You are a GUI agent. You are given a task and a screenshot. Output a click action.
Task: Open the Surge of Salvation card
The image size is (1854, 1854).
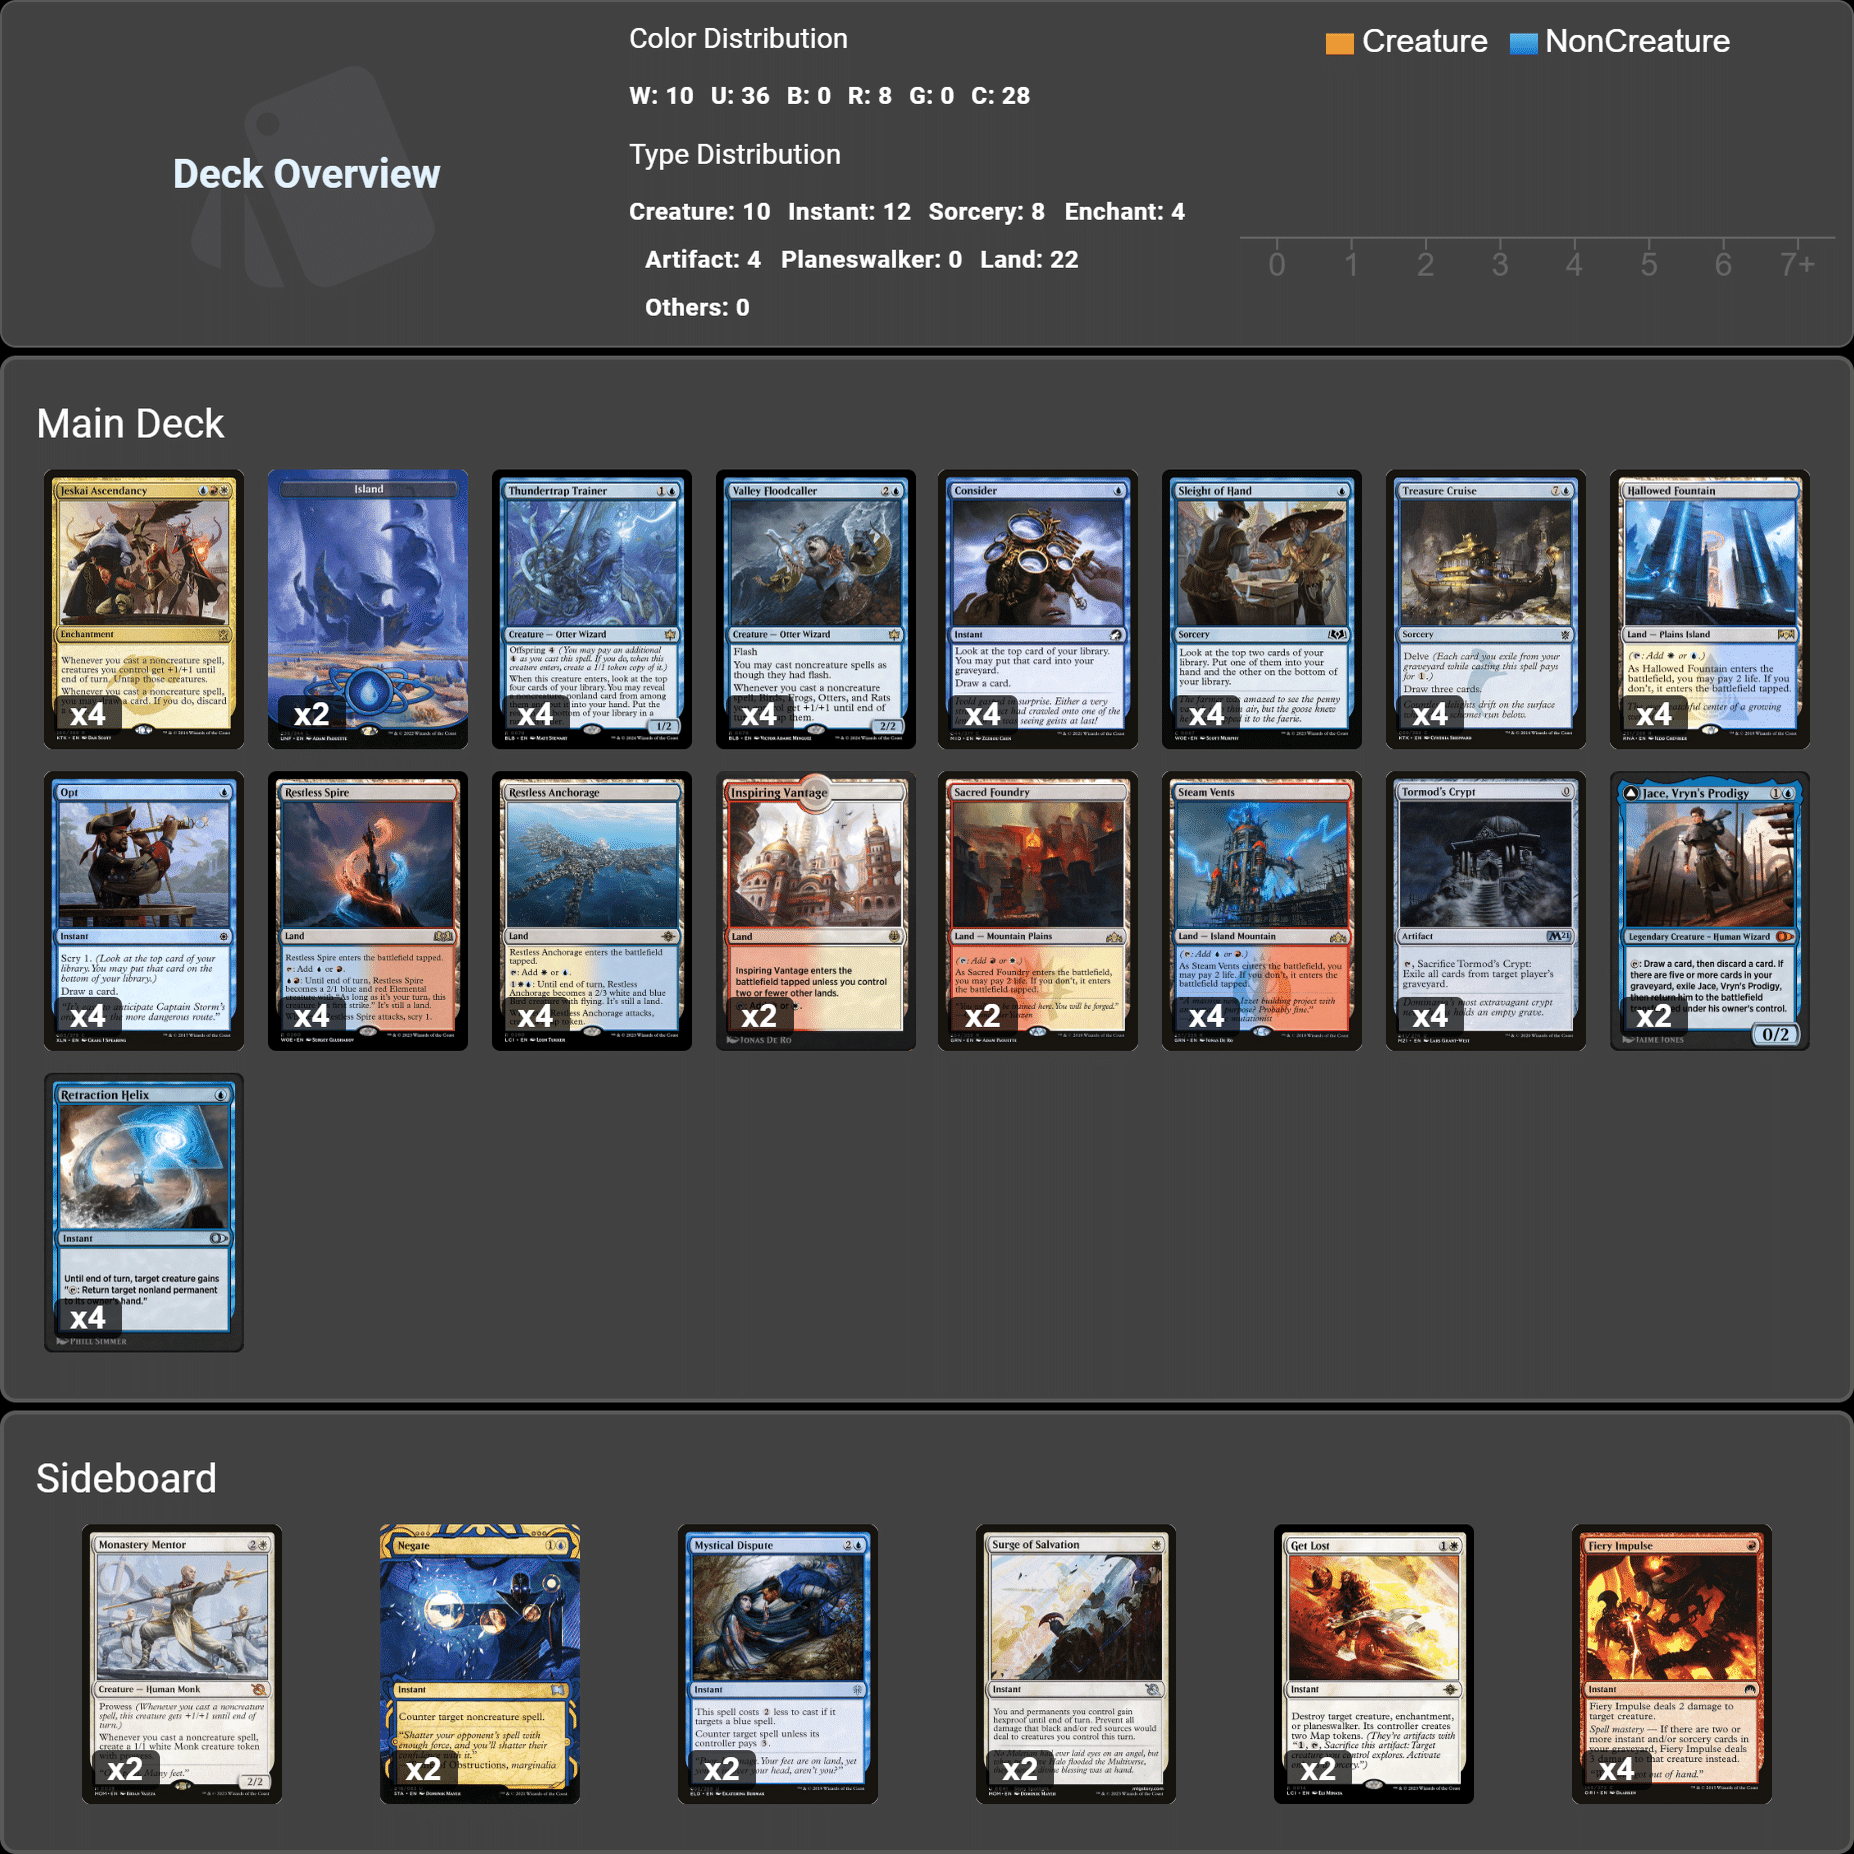[x=1076, y=1664]
